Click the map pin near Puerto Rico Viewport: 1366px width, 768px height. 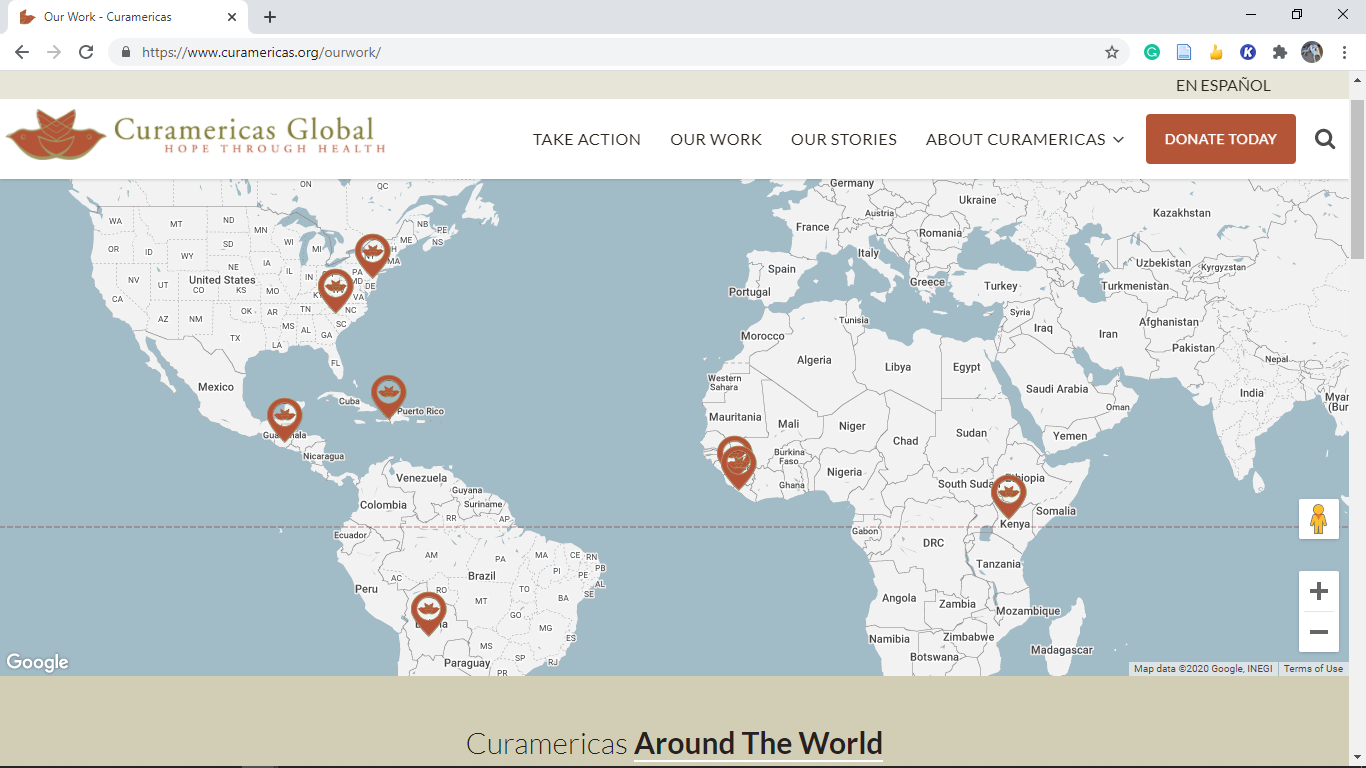388,395
